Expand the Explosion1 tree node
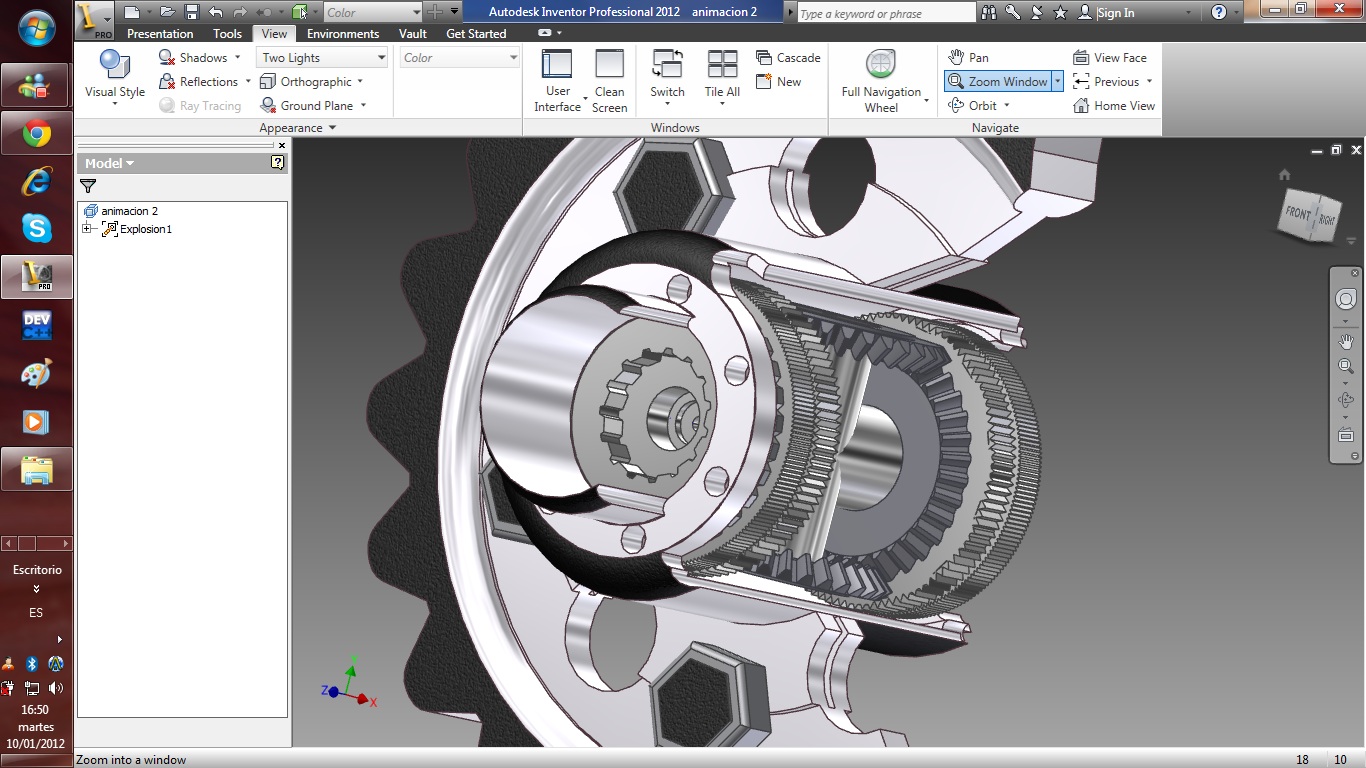 [87, 229]
